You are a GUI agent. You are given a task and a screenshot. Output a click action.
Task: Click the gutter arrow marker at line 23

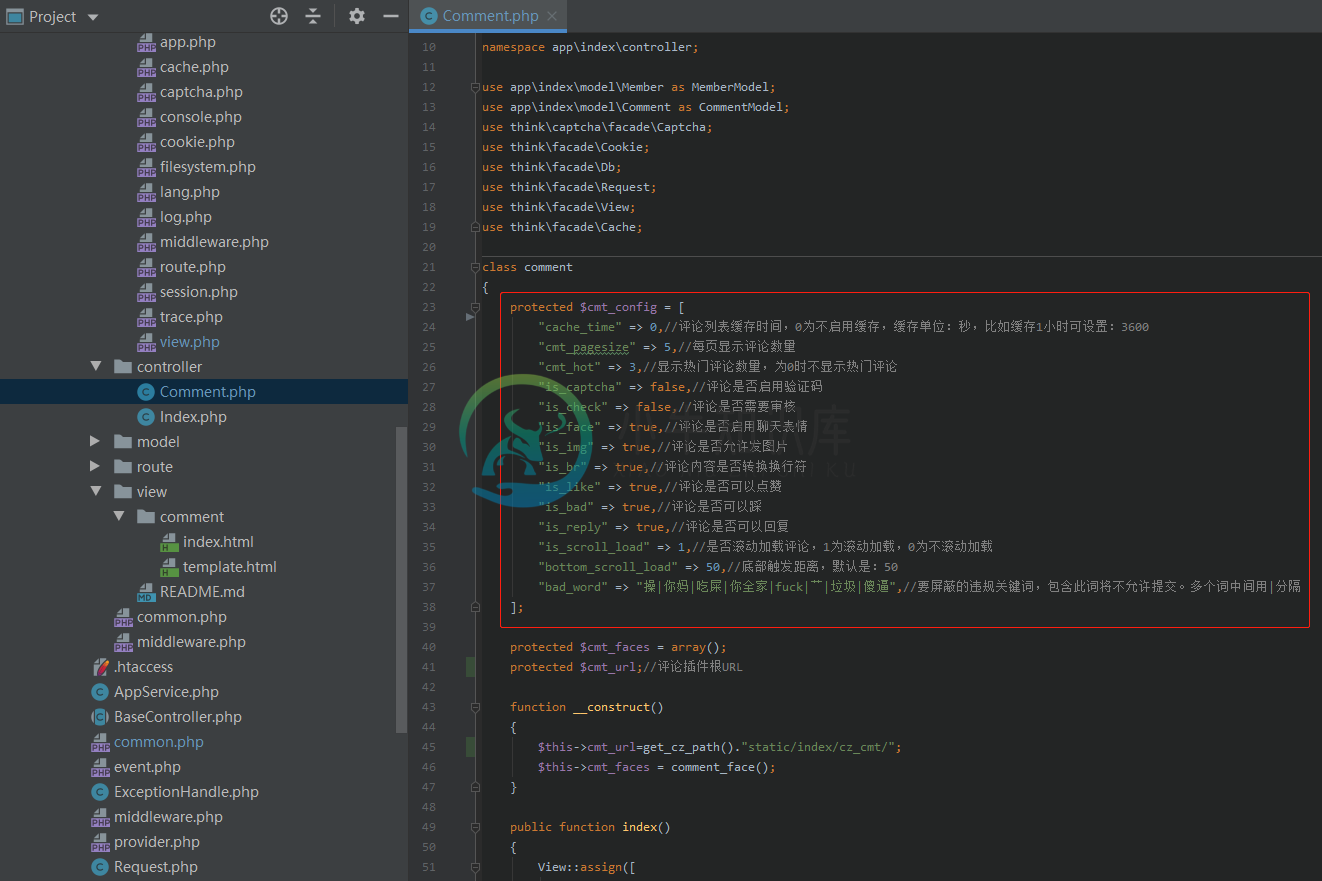(470, 317)
